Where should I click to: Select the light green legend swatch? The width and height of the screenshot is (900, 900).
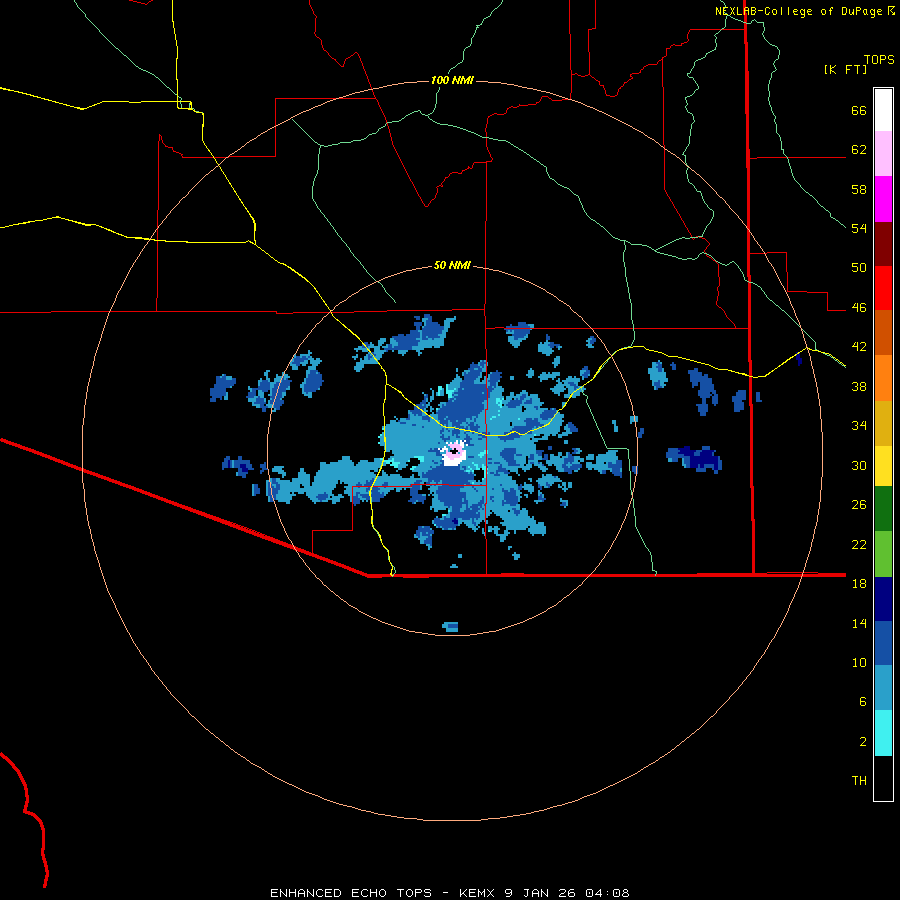coord(883,554)
